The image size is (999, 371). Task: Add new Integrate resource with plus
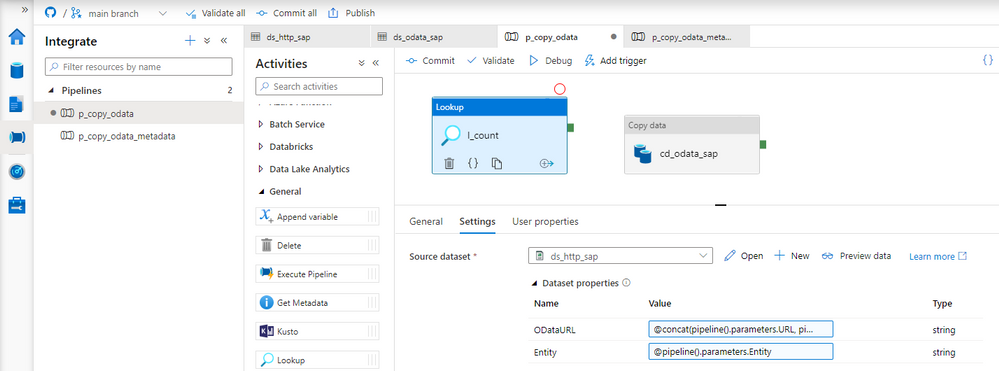point(190,41)
